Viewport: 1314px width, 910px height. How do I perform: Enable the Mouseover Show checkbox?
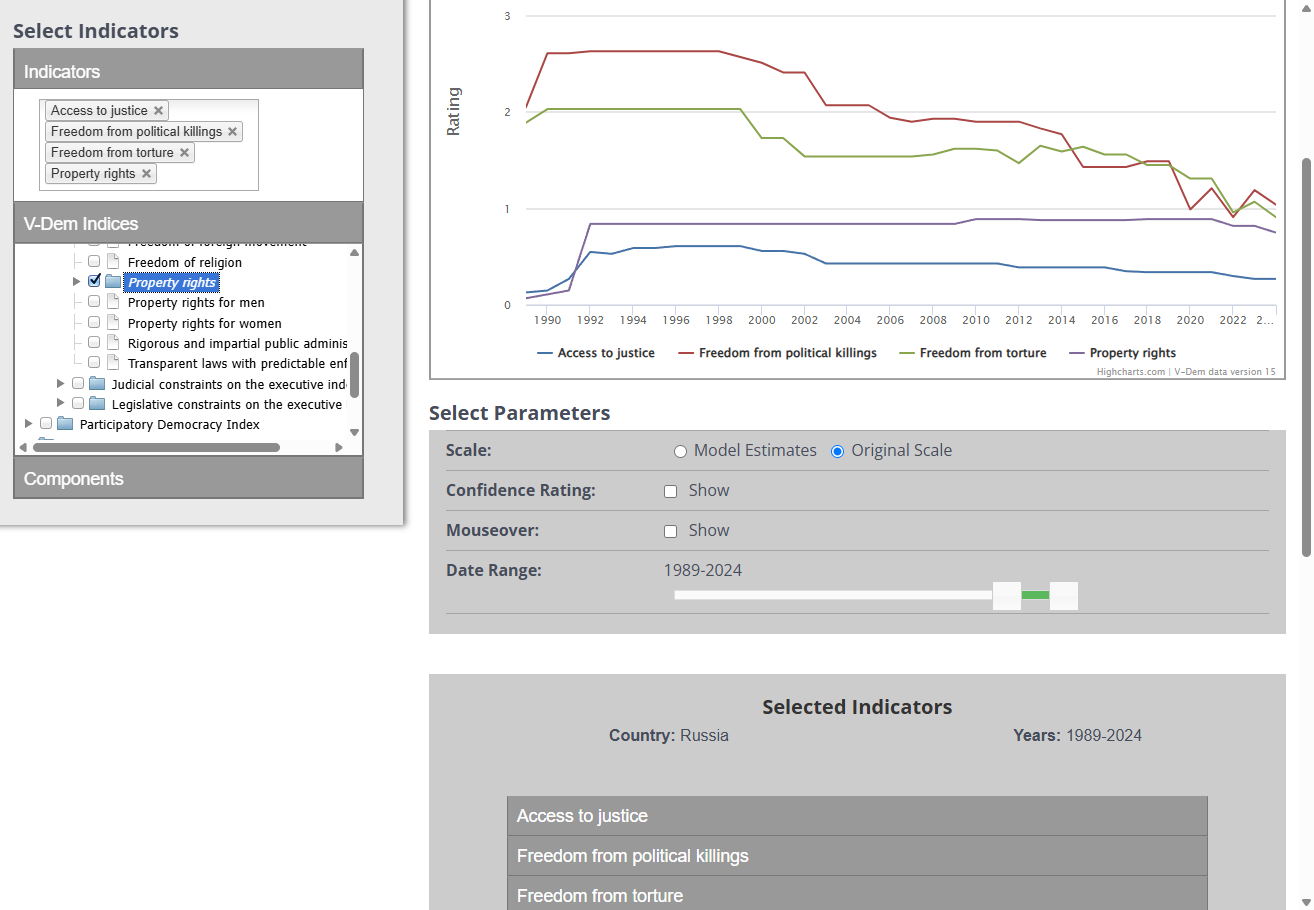(x=671, y=531)
